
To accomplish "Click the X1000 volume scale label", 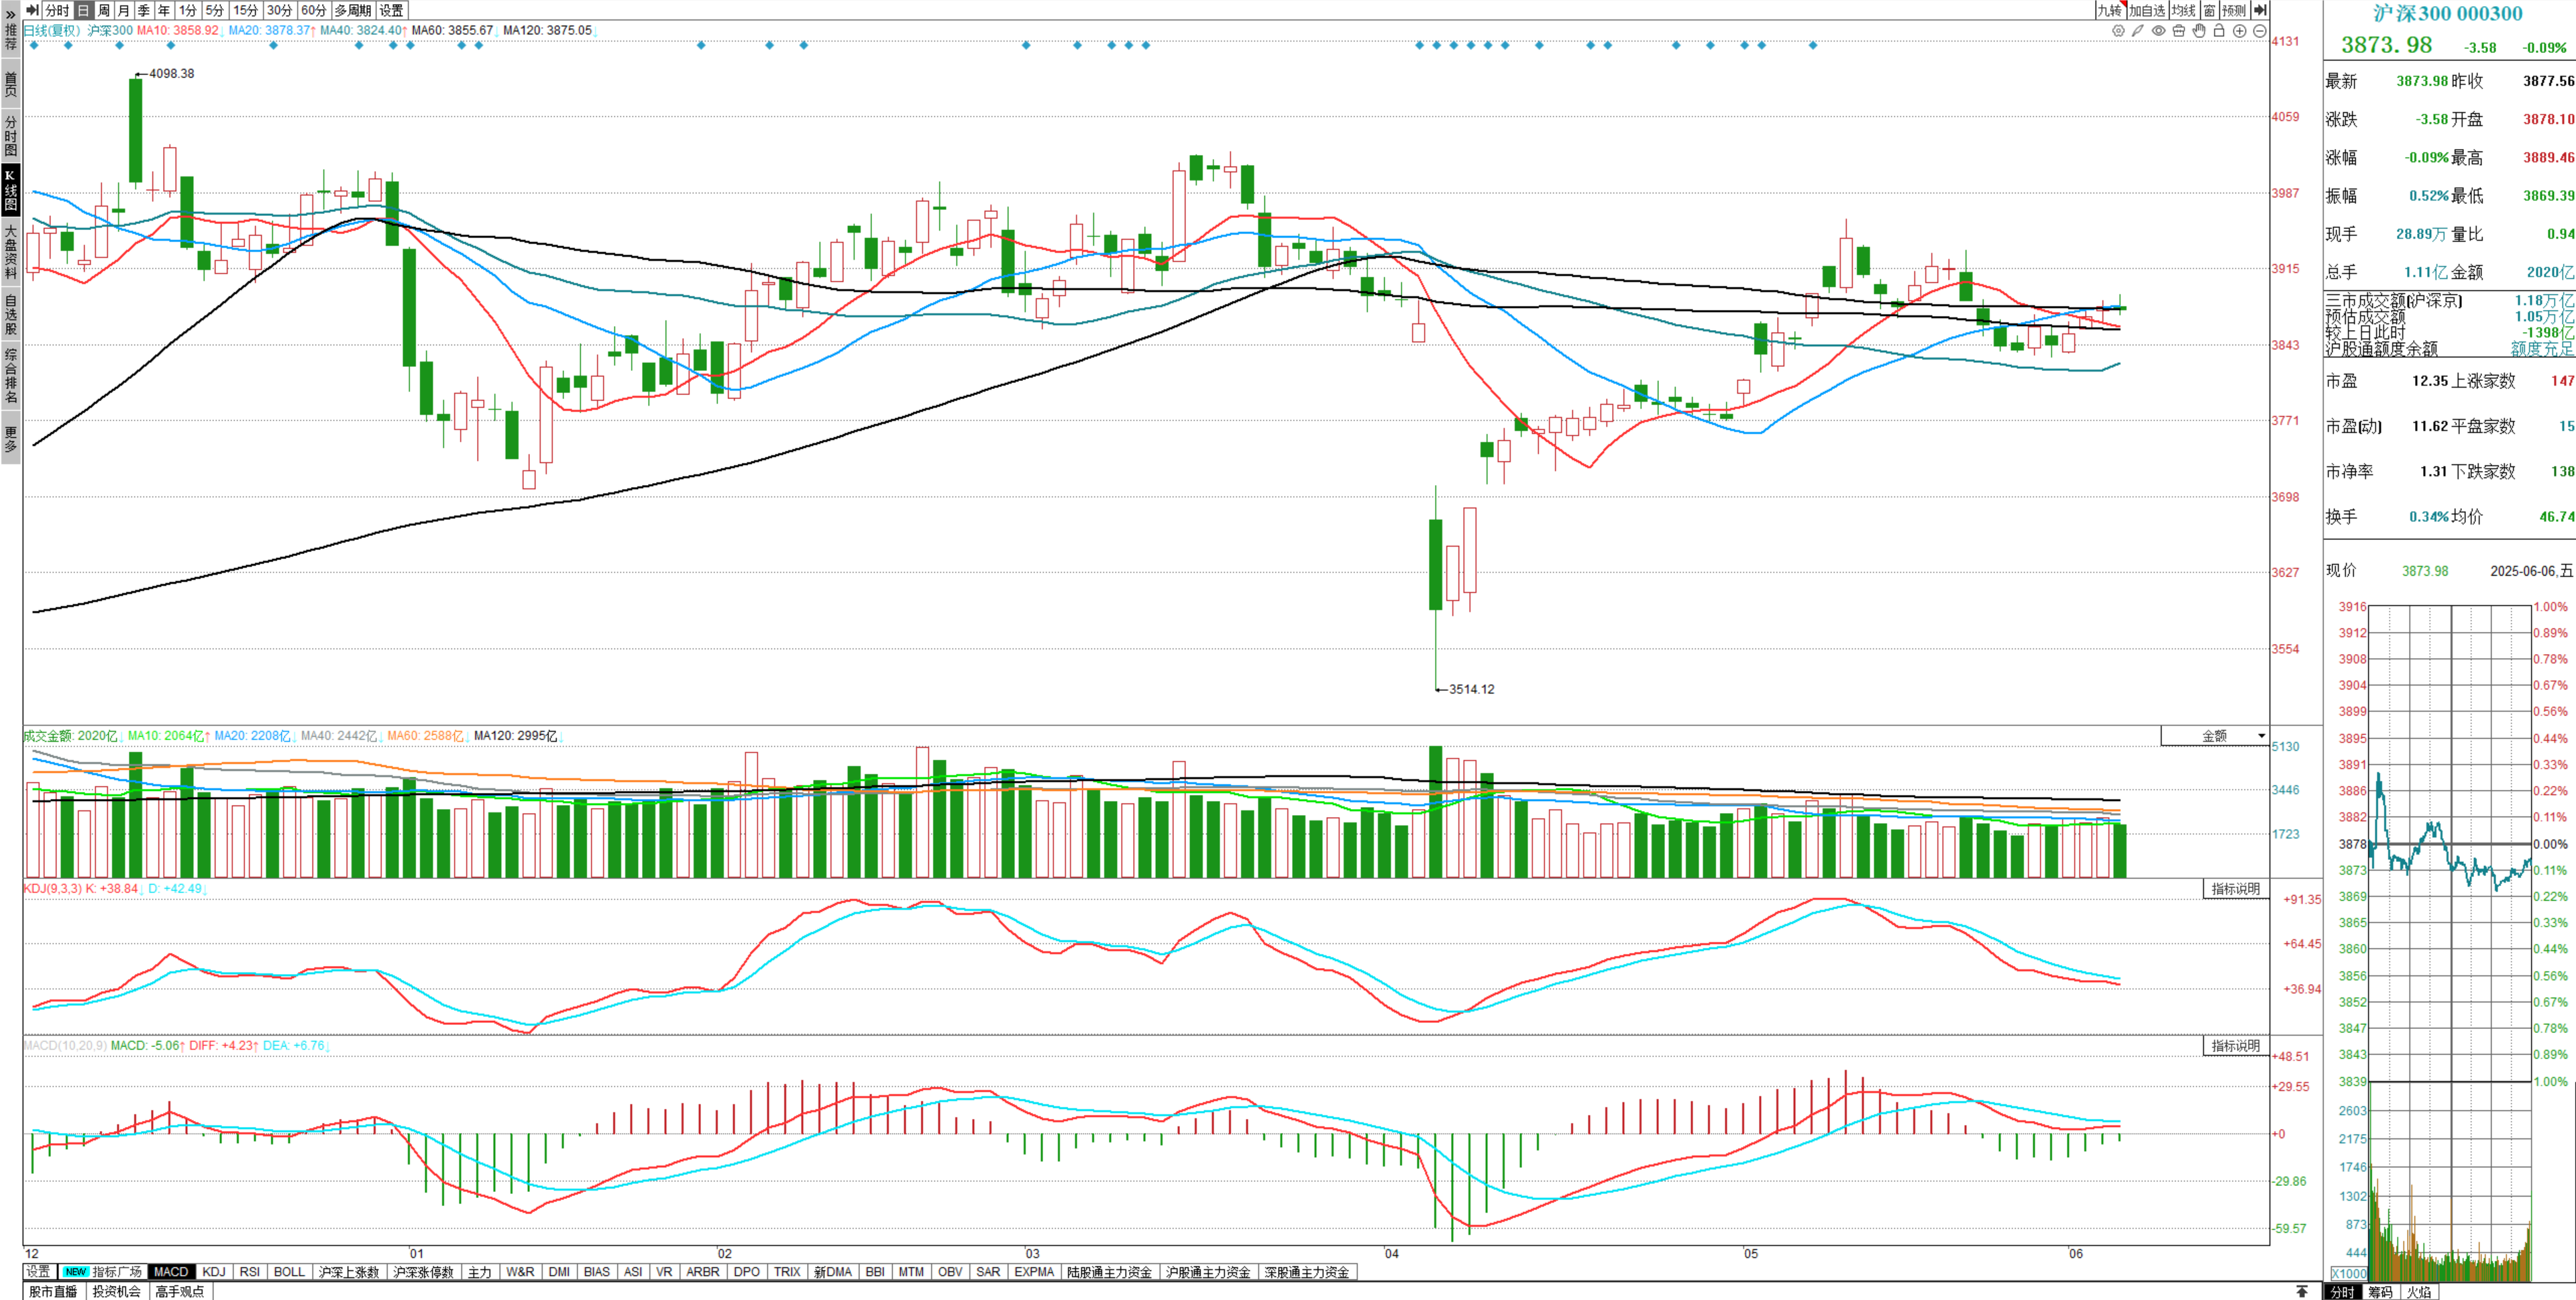I will tap(2349, 1273).
